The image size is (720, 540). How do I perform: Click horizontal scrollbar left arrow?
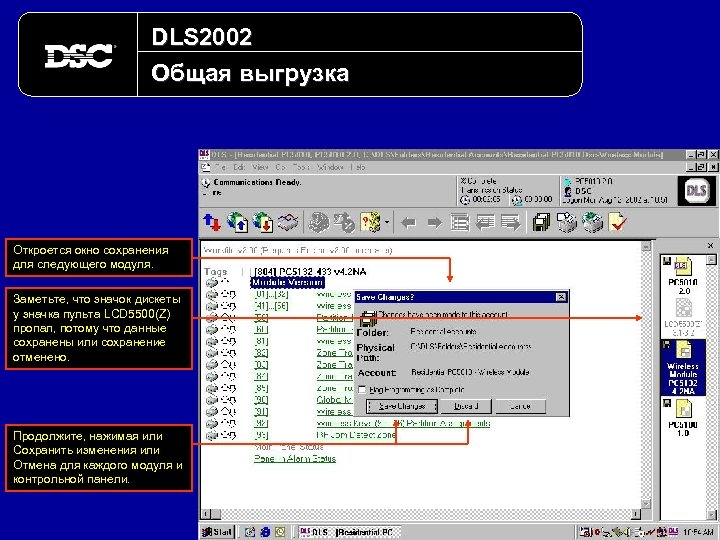pos(206,514)
